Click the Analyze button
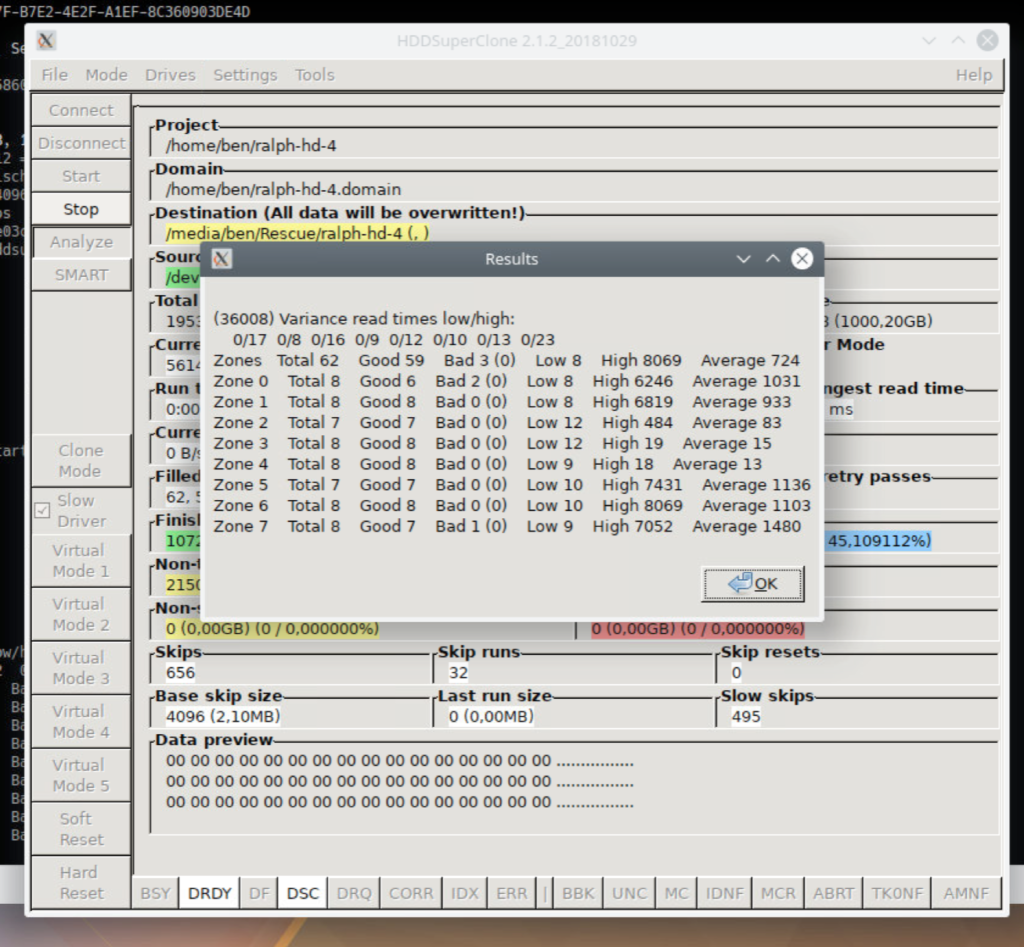 click(x=81, y=242)
